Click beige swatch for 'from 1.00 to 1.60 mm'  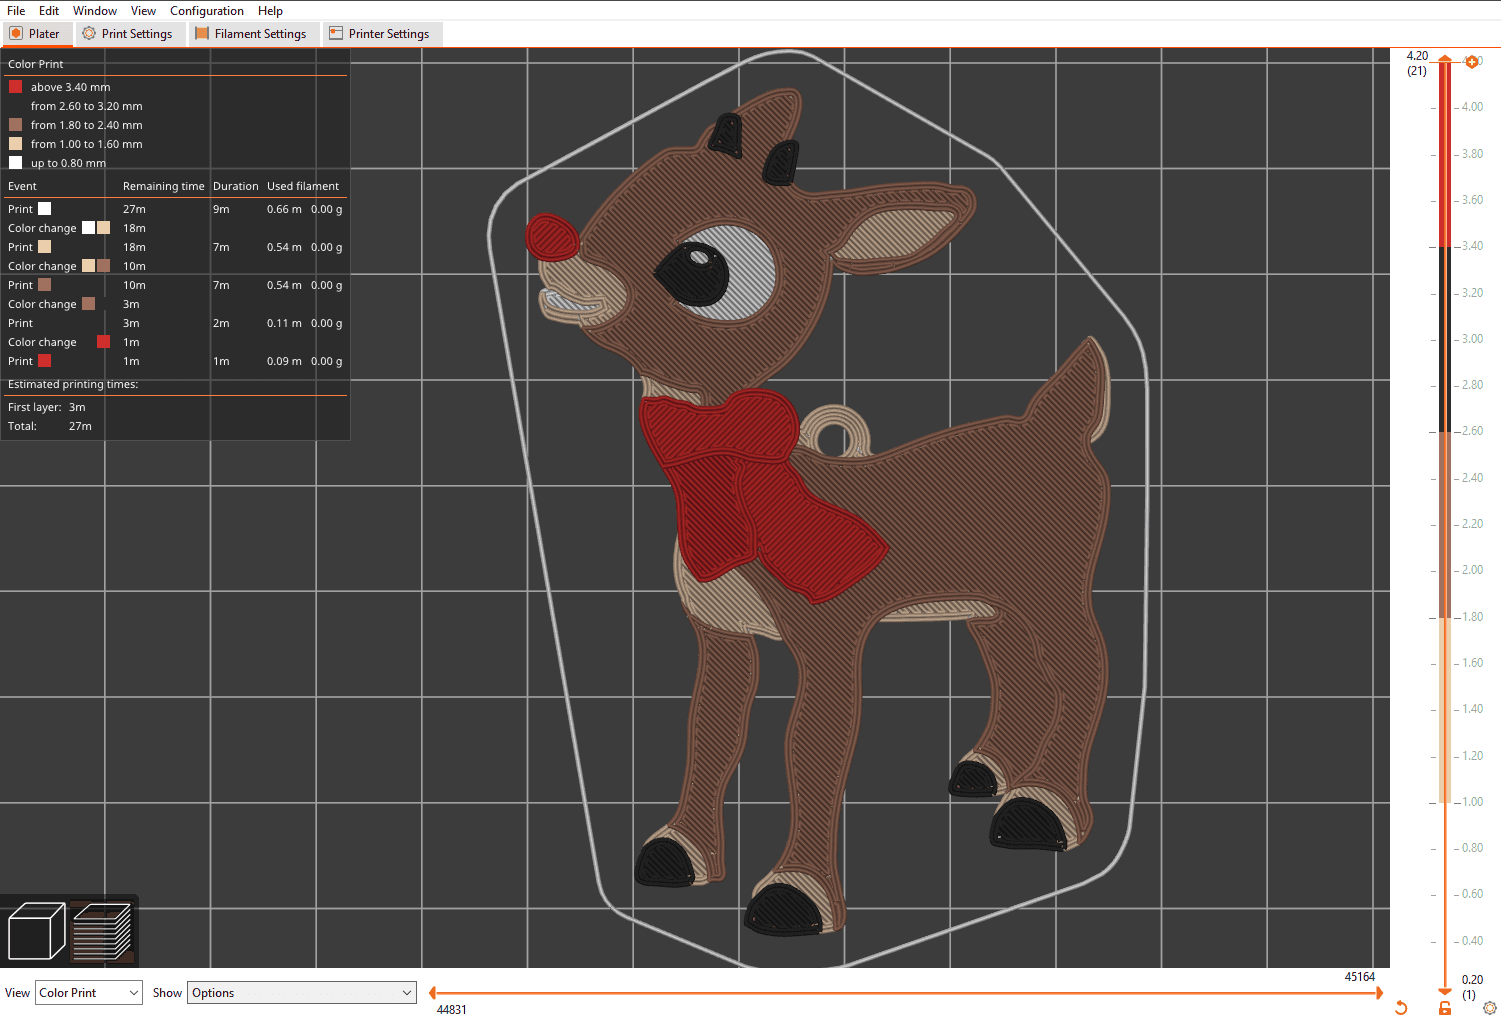coord(15,144)
